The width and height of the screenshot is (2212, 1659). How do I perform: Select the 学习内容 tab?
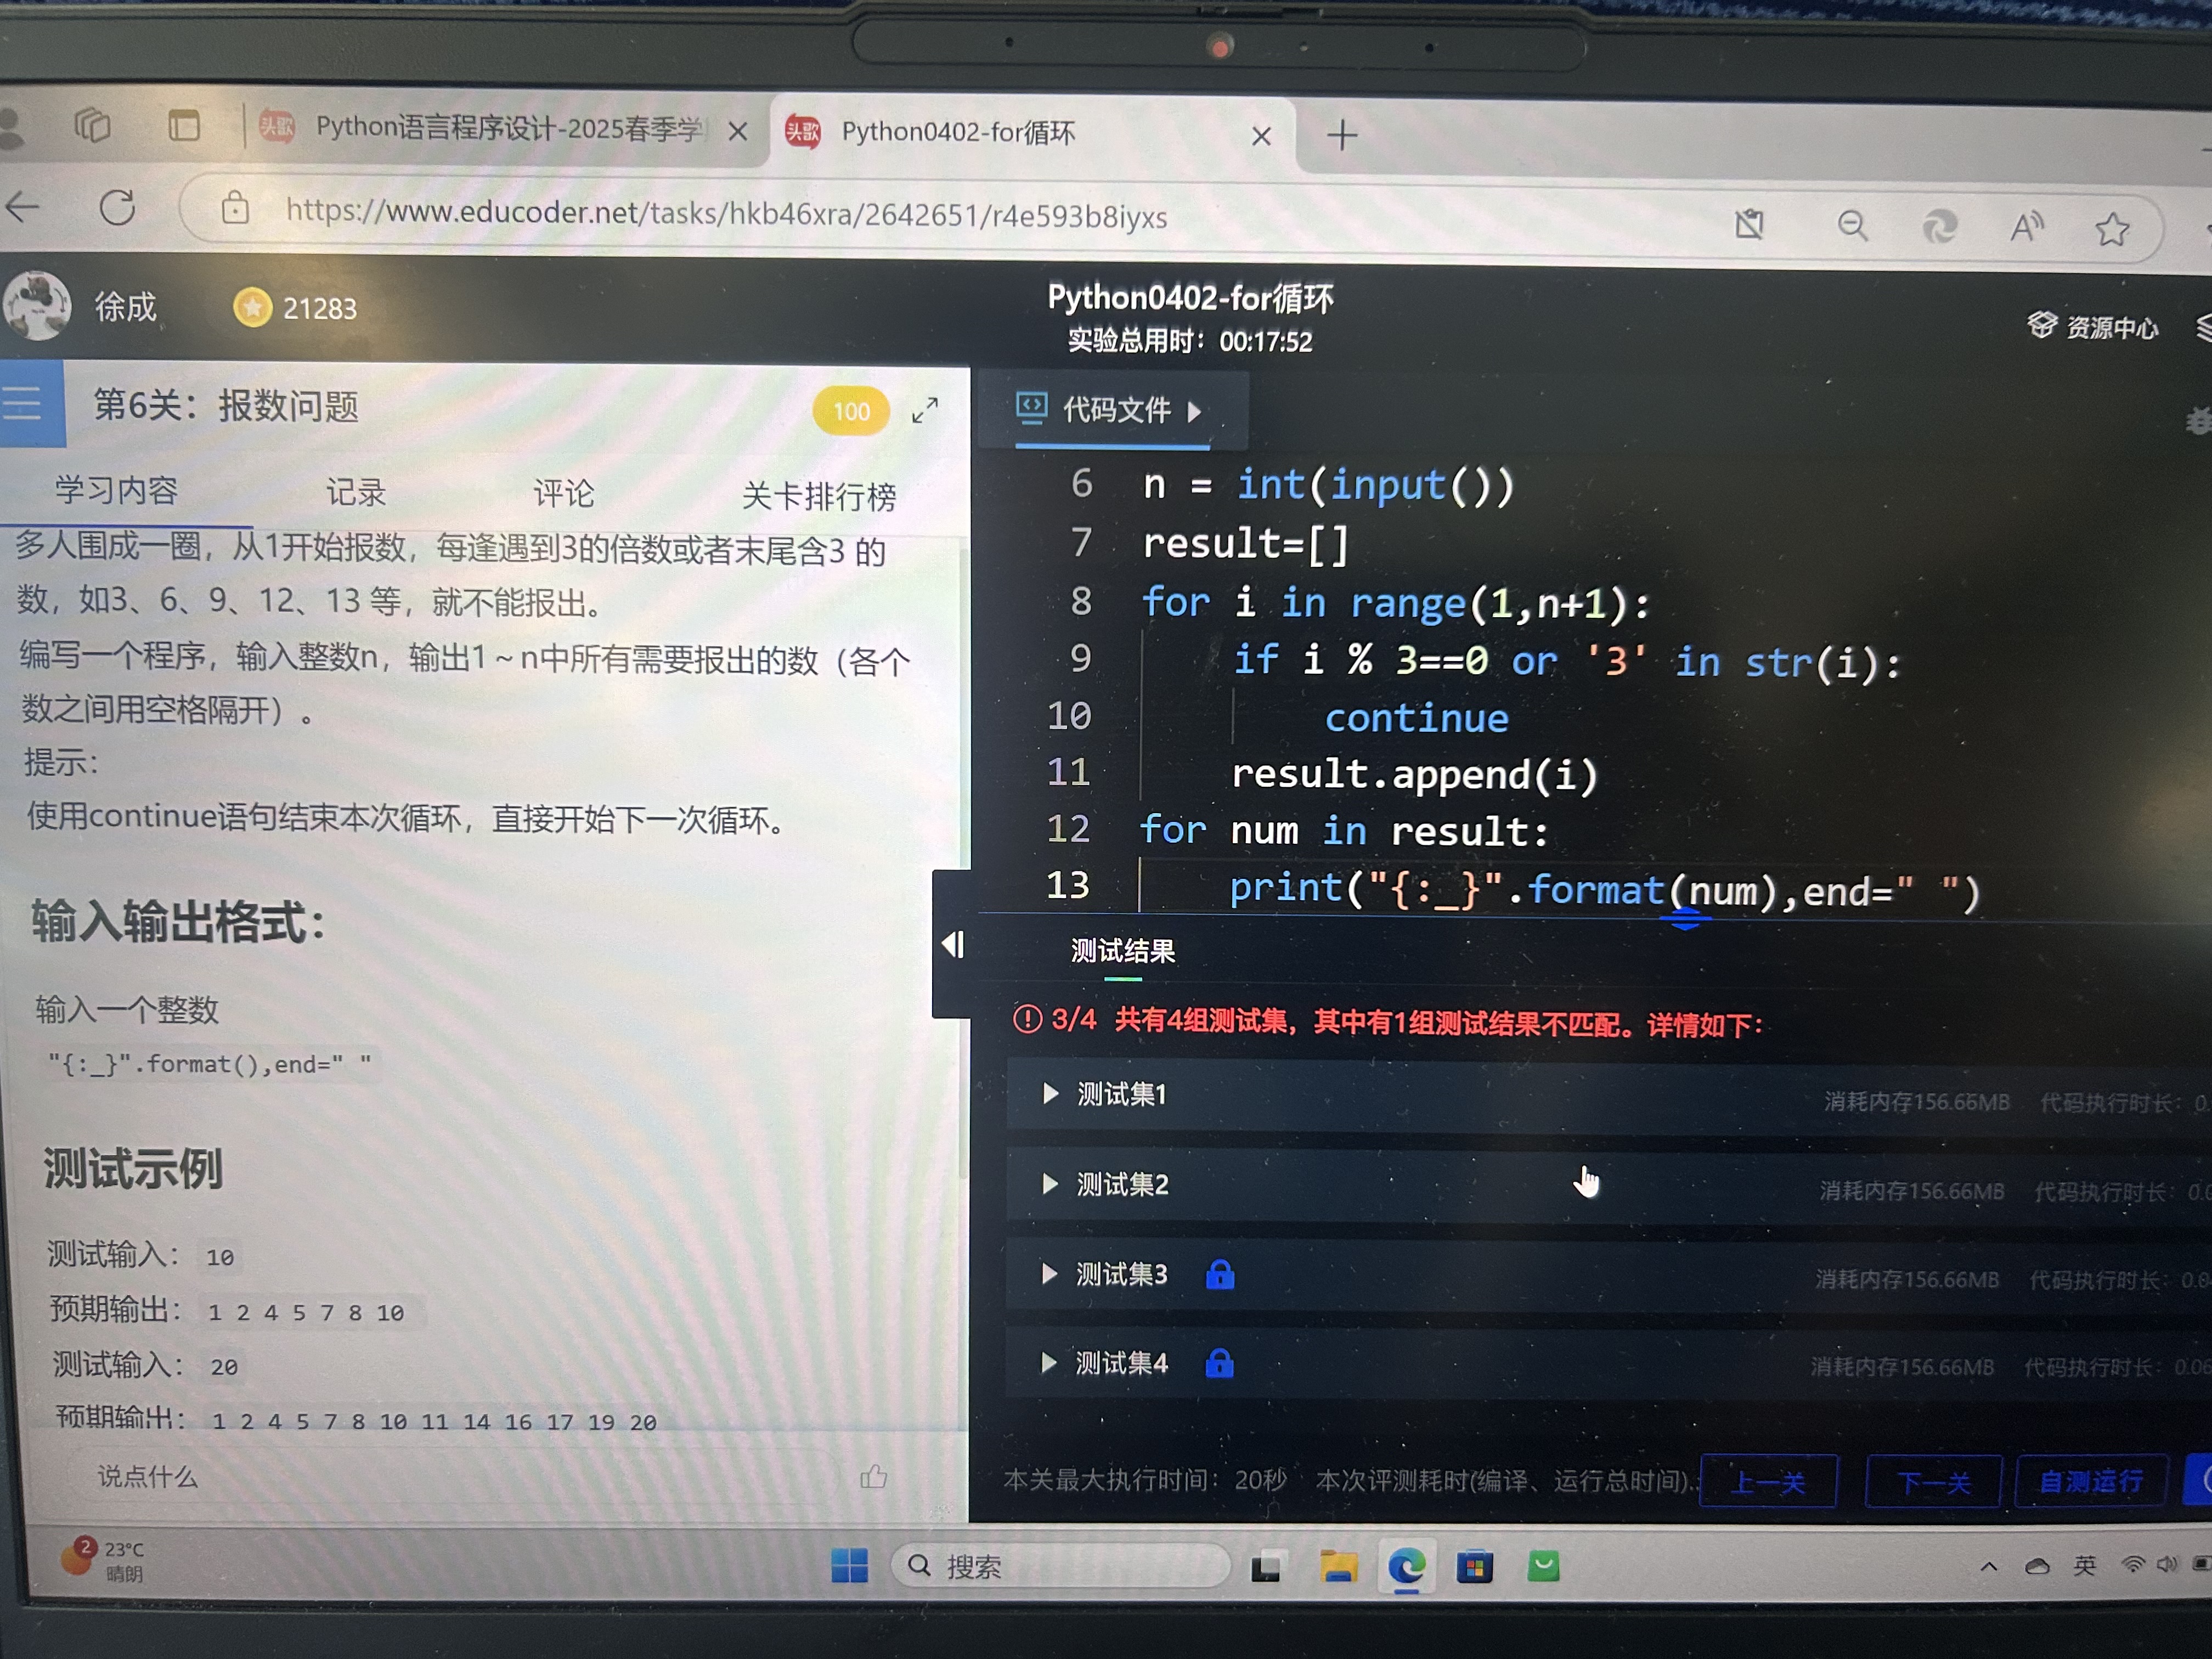click(x=116, y=490)
